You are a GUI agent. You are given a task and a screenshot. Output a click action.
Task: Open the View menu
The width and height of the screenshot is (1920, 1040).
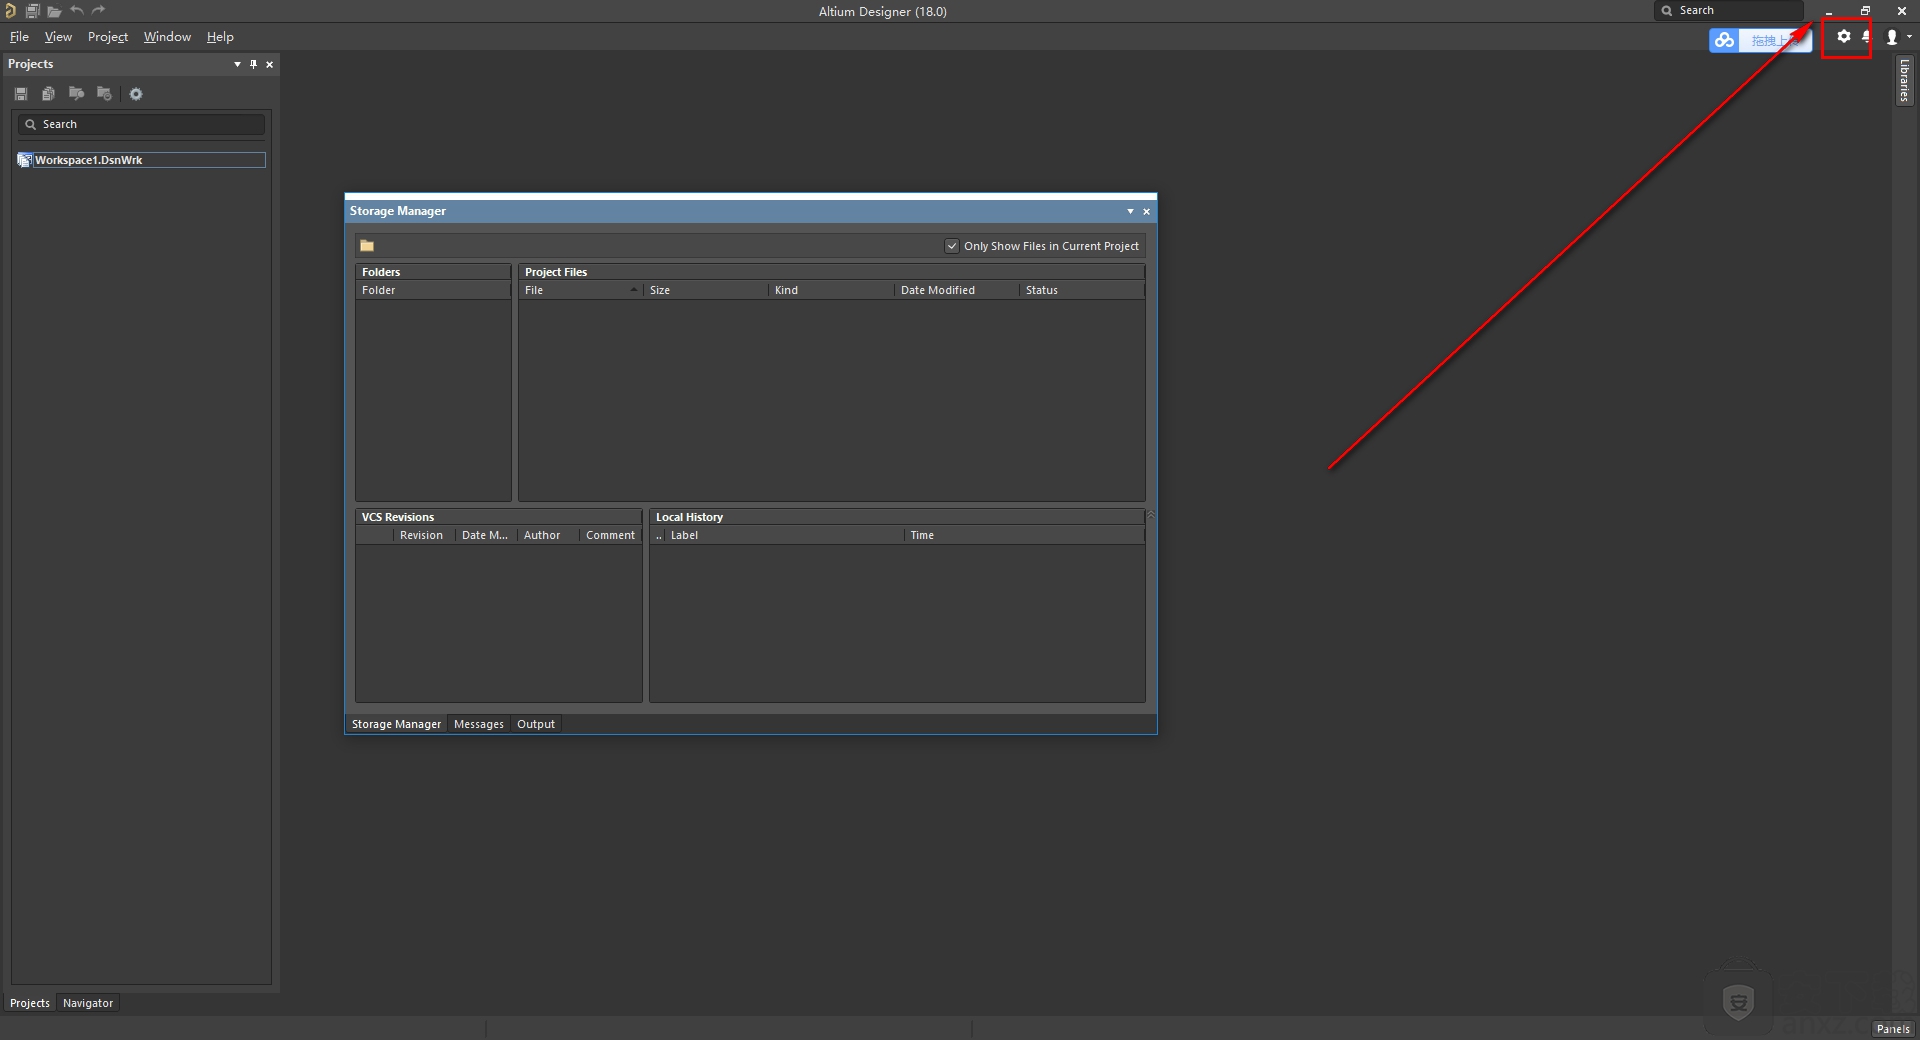(58, 37)
